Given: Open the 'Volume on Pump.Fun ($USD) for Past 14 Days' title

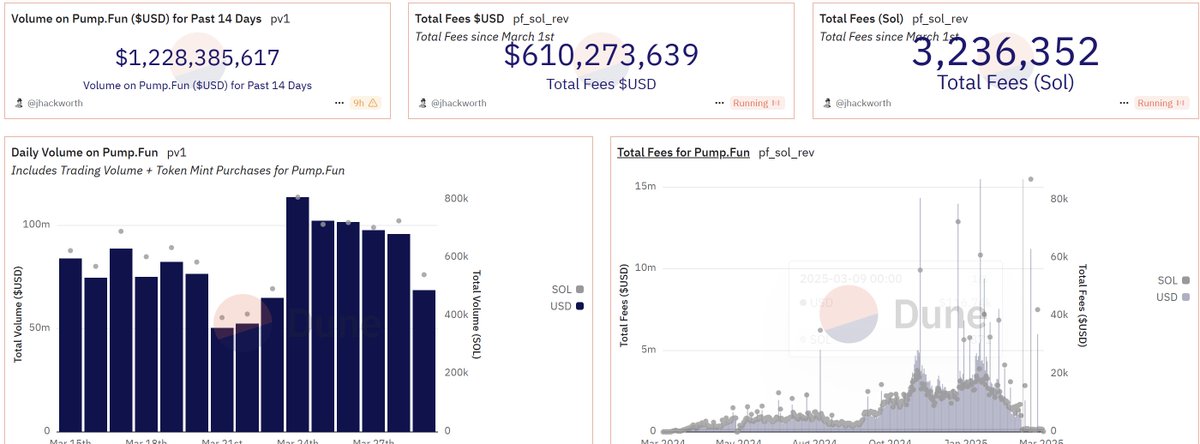Looking at the screenshot, I should 137,18.
